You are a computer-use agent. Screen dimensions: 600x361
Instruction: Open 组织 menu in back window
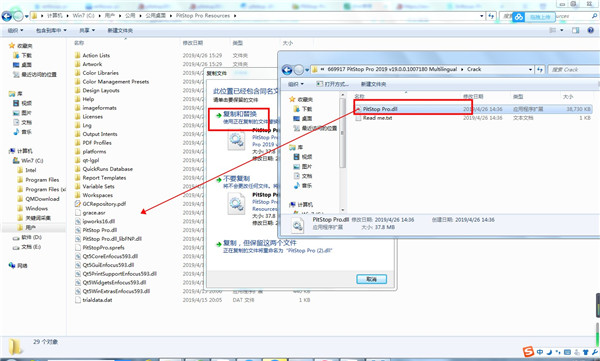point(15,30)
